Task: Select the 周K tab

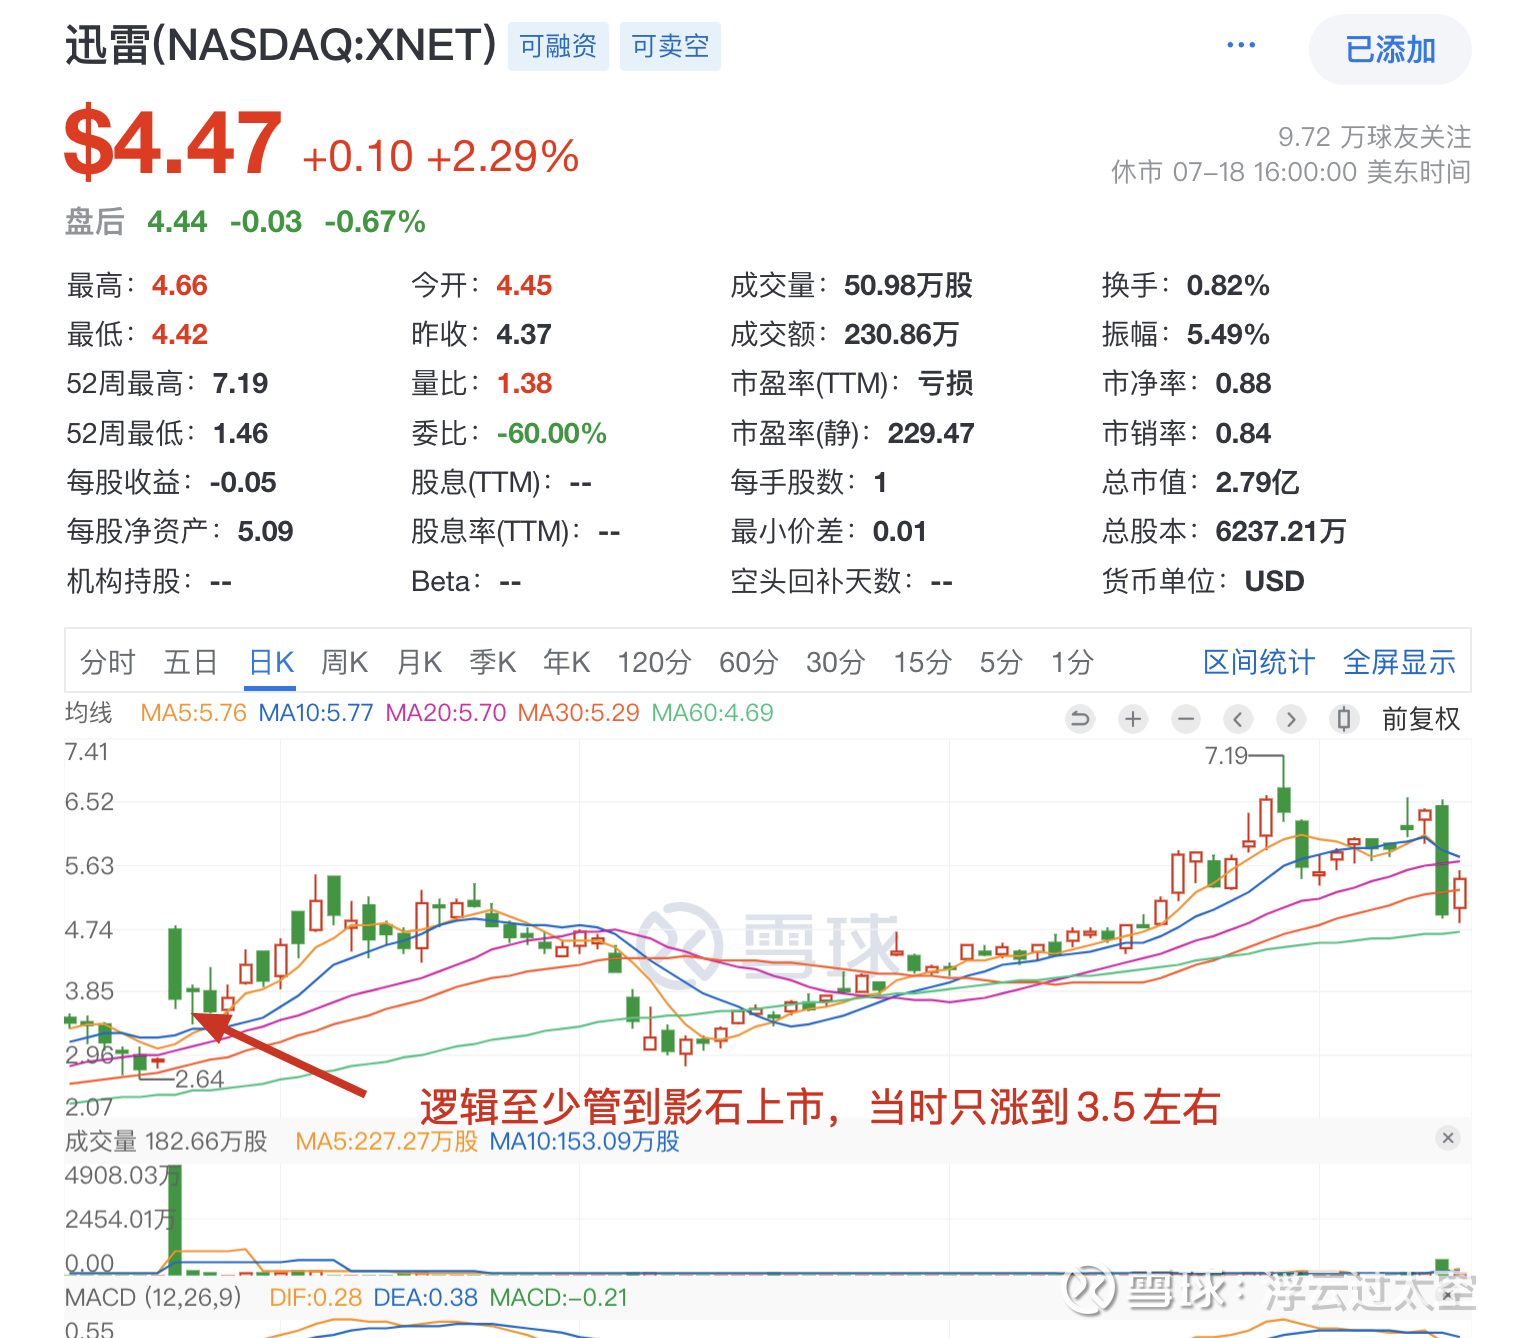Action: click(345, 662)
